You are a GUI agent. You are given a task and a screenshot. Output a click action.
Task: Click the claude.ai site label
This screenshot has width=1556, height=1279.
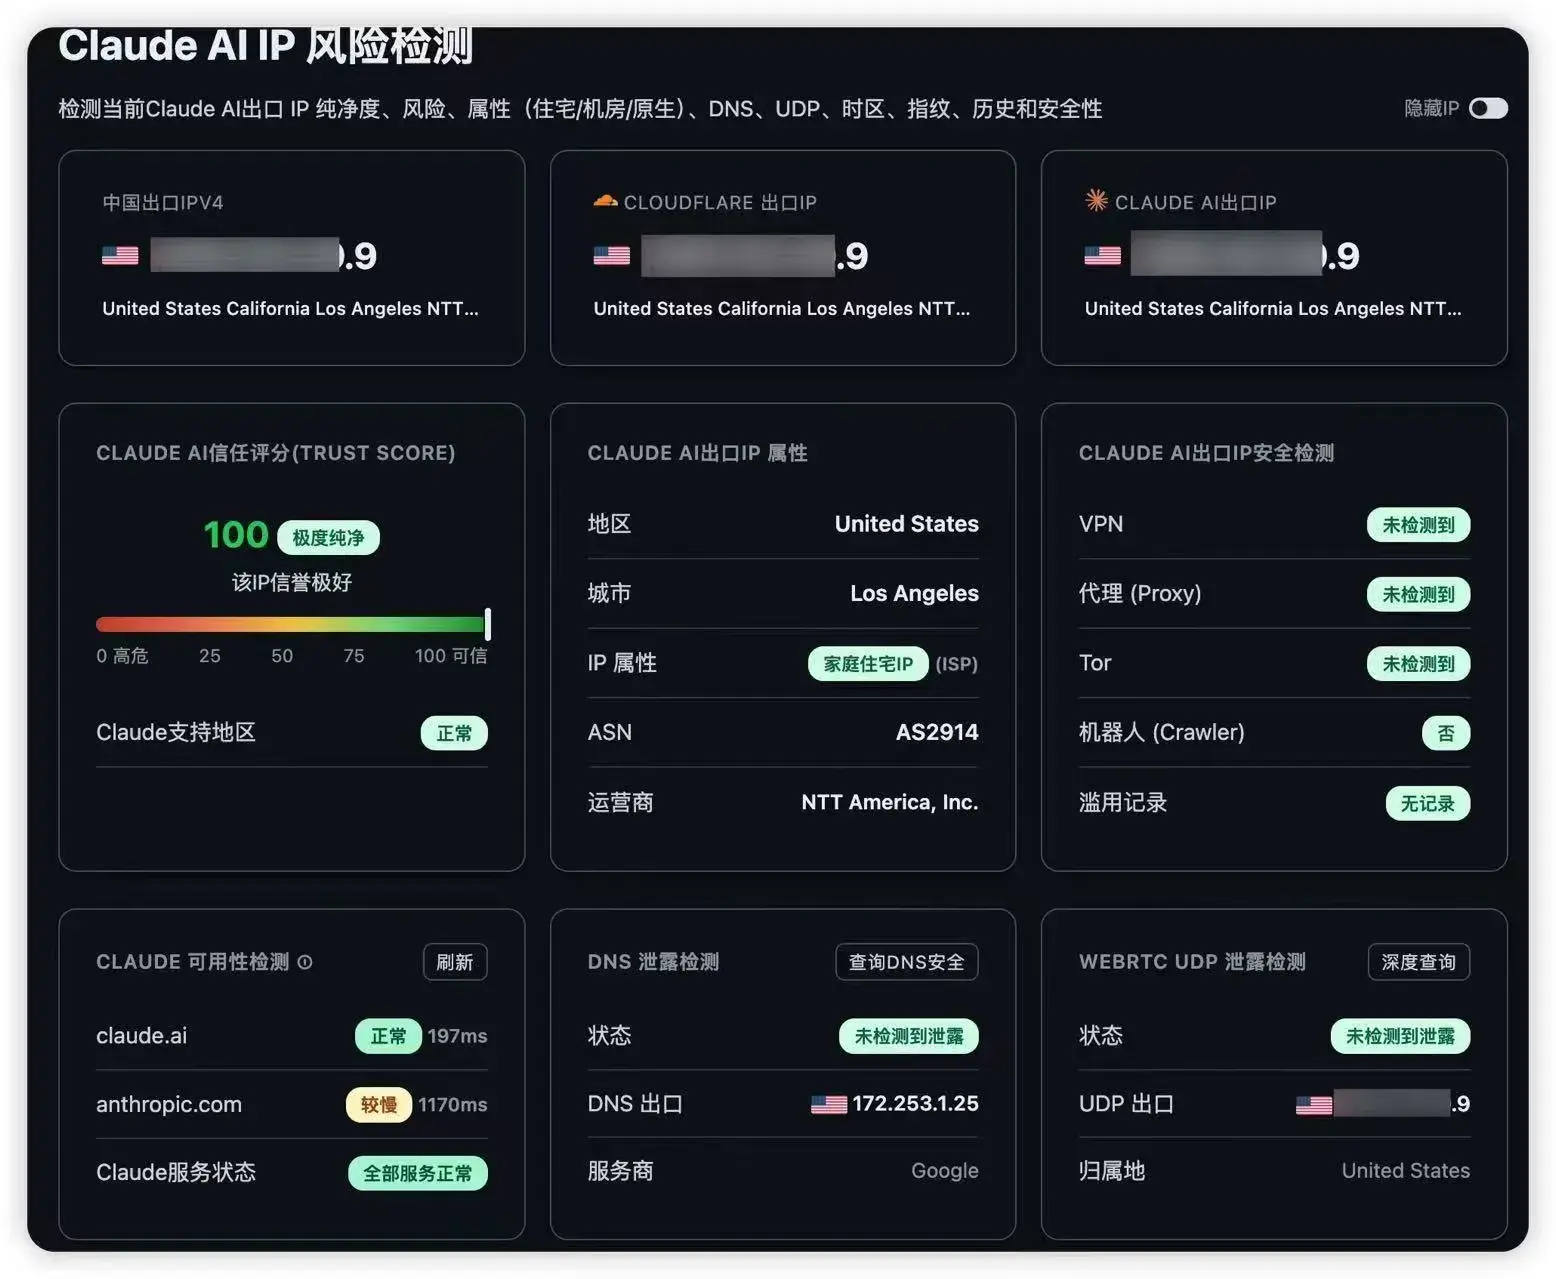coord(141,1036)
